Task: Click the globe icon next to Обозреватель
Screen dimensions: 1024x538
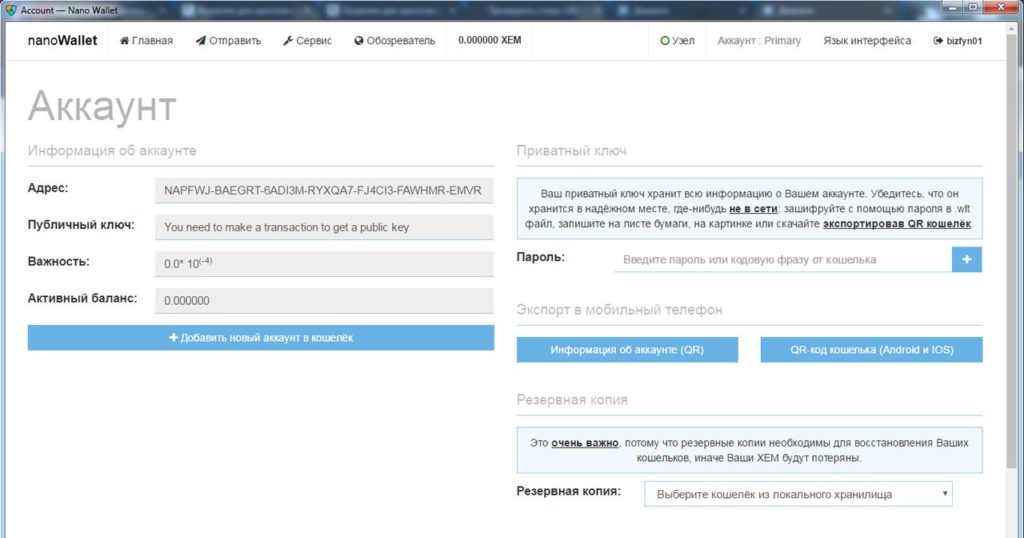Action: (x=359, y=40)
